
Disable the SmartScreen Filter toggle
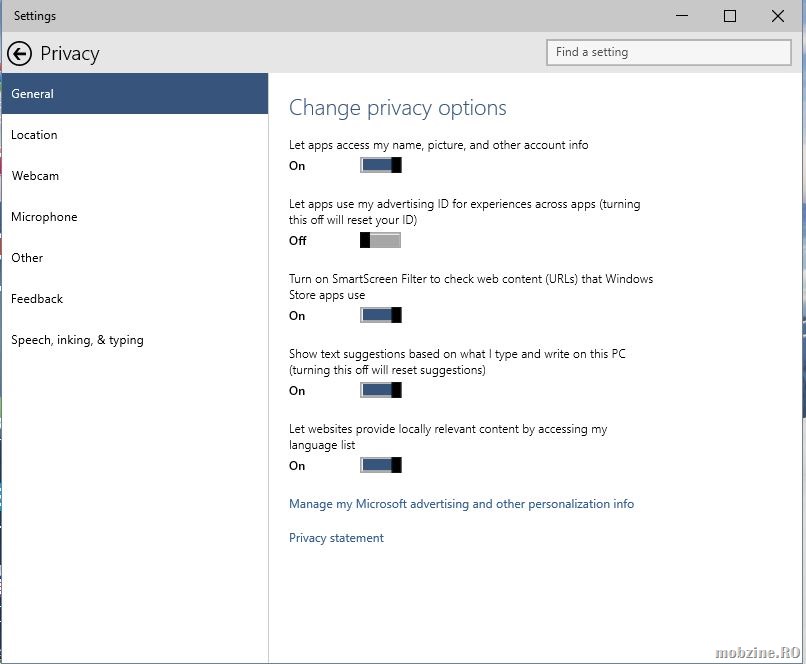pos(380,315)
